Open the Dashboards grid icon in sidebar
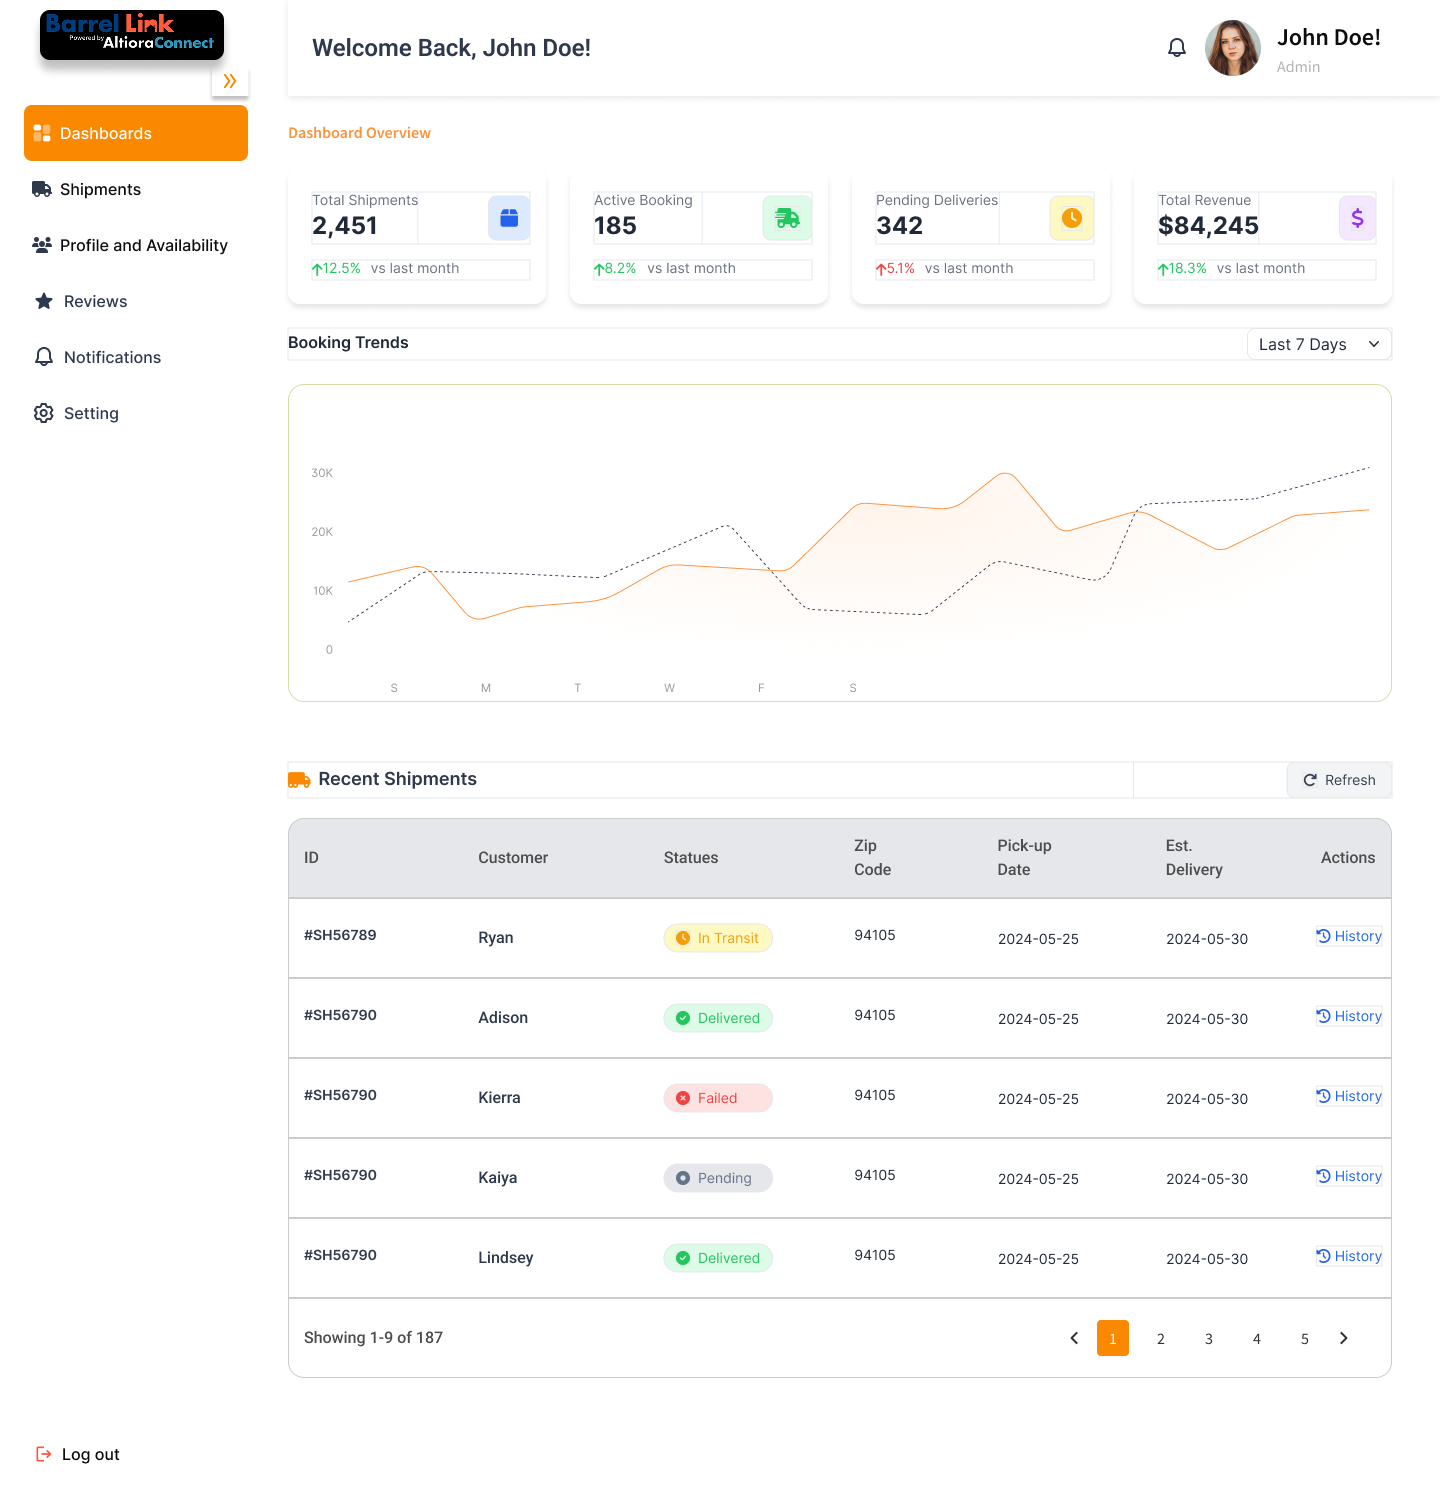 [x=42, y=133]
